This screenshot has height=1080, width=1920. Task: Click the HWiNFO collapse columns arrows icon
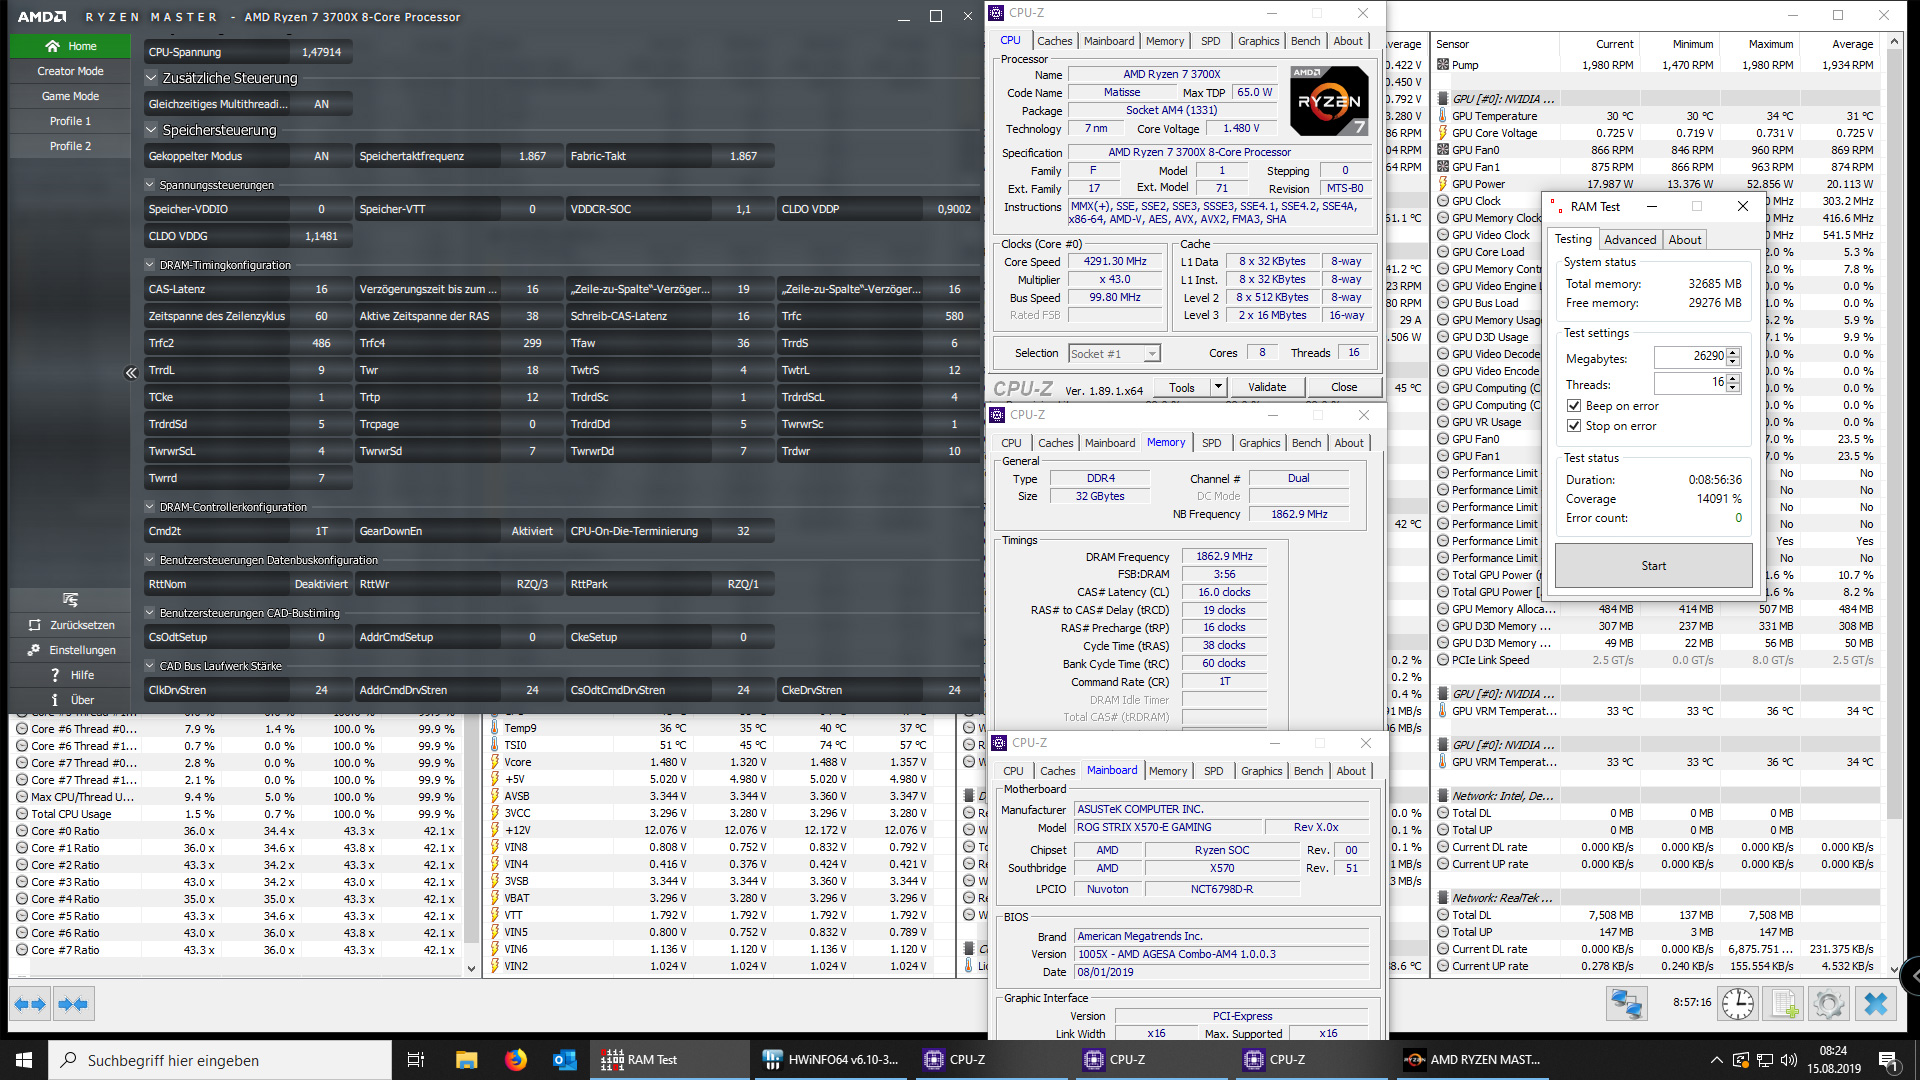click(x=73, y=1003)
